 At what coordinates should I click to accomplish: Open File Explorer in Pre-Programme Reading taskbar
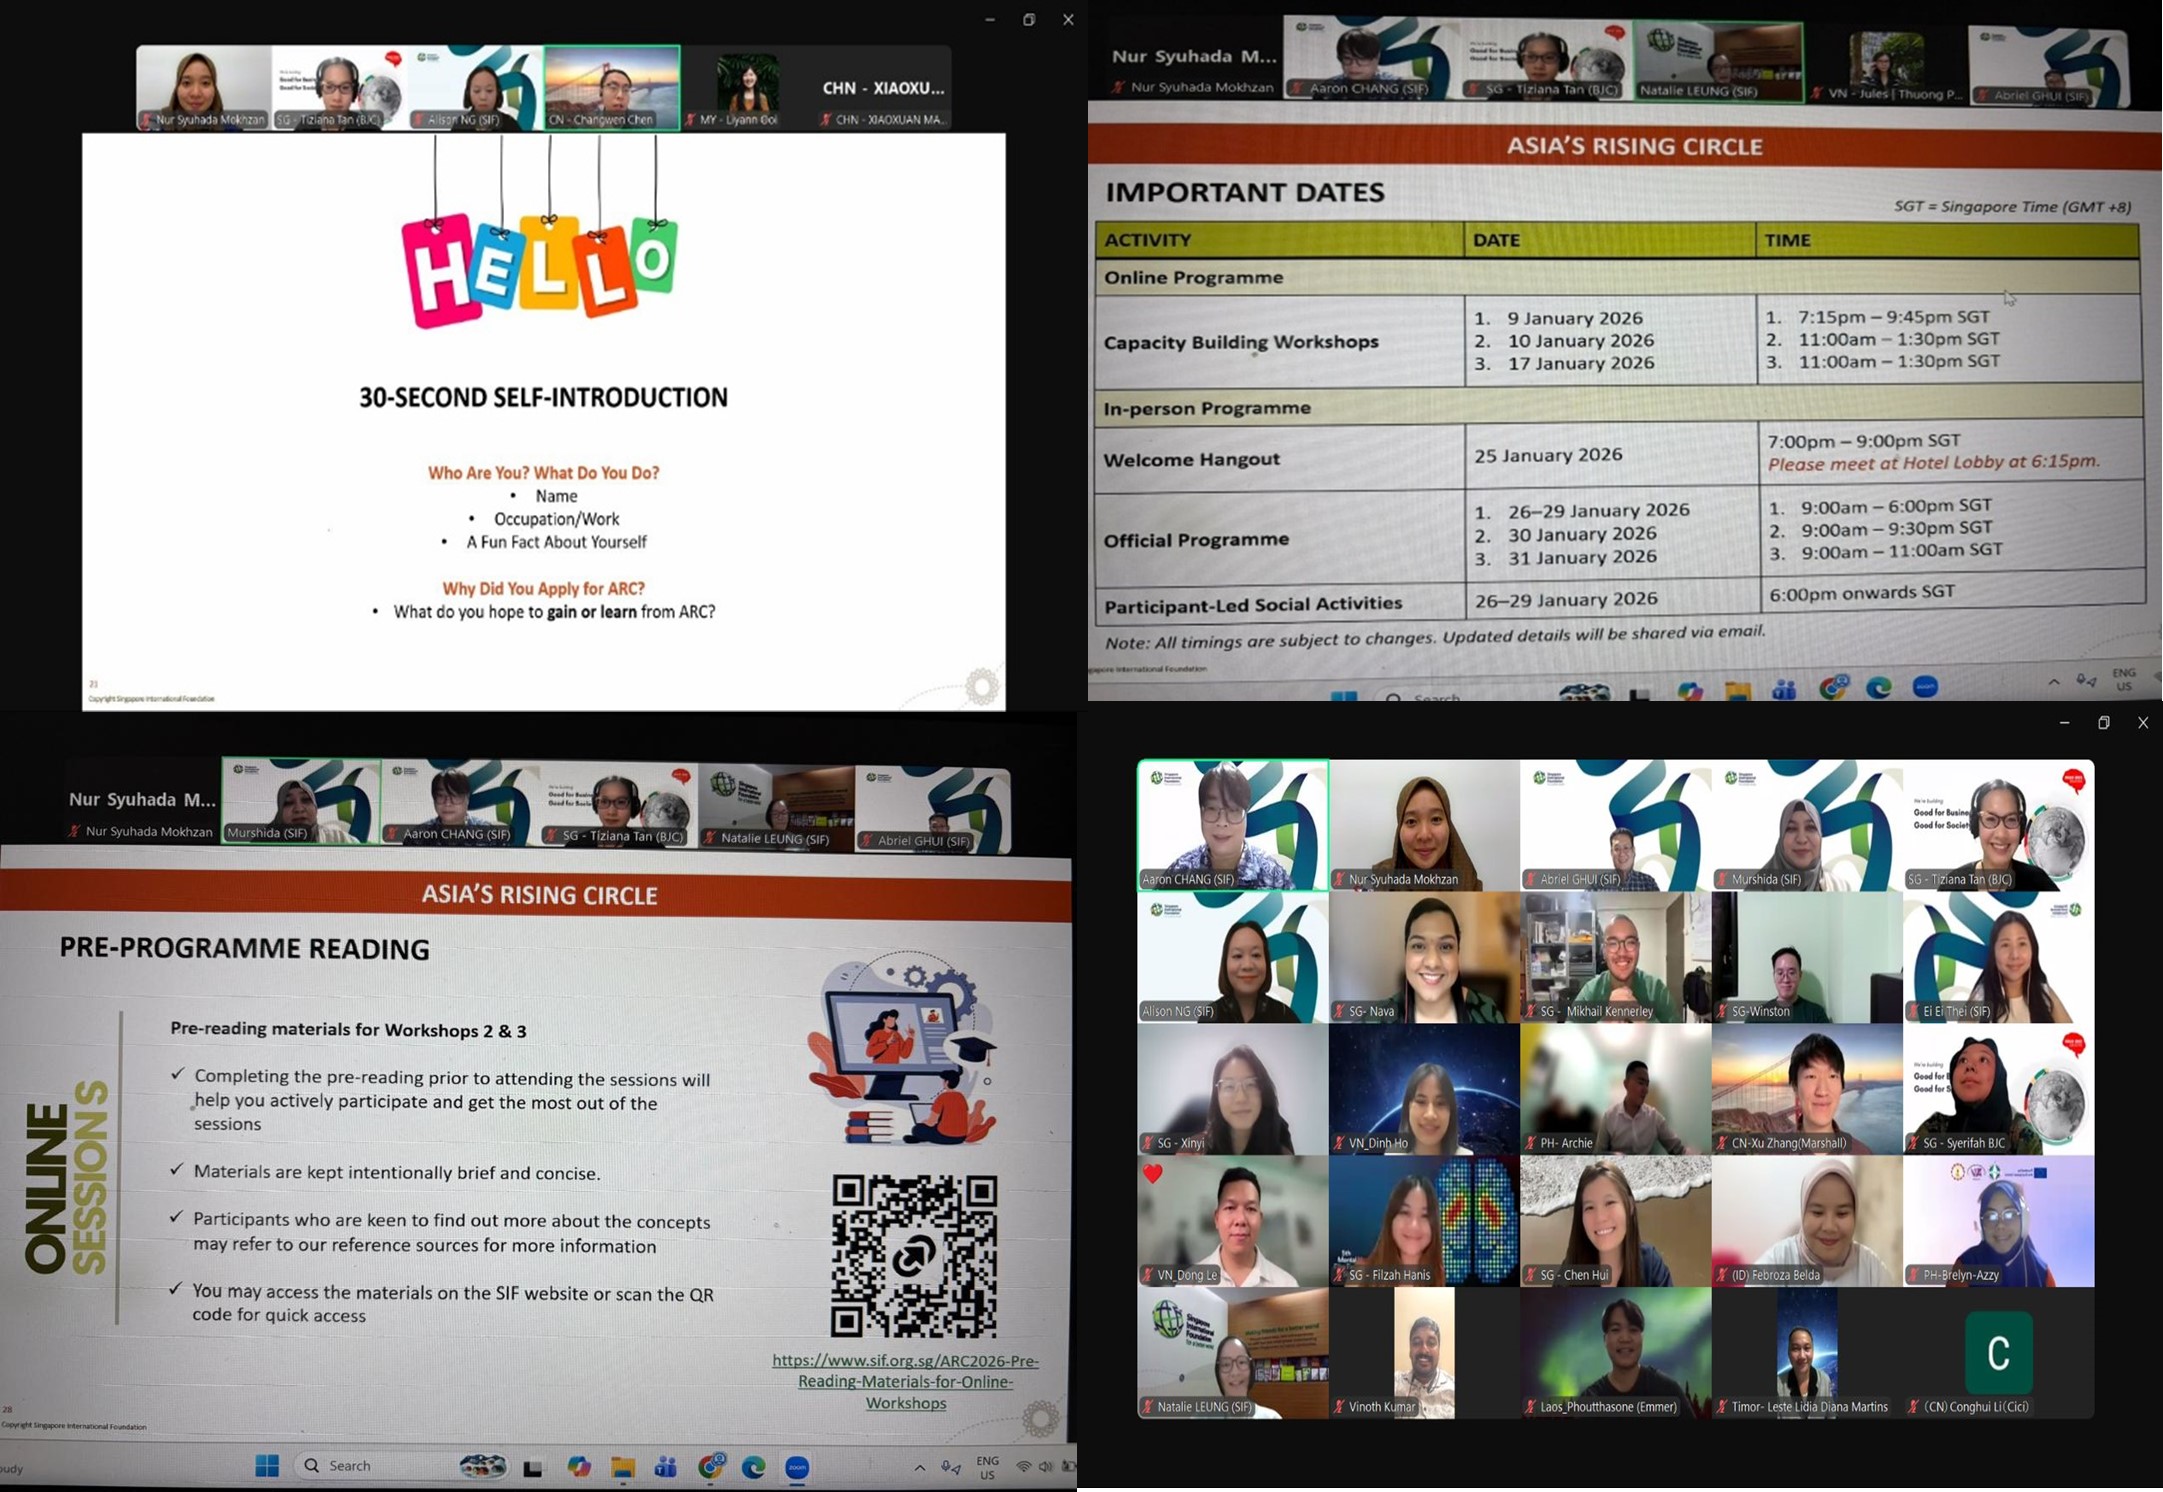[x=623, y=1468]
